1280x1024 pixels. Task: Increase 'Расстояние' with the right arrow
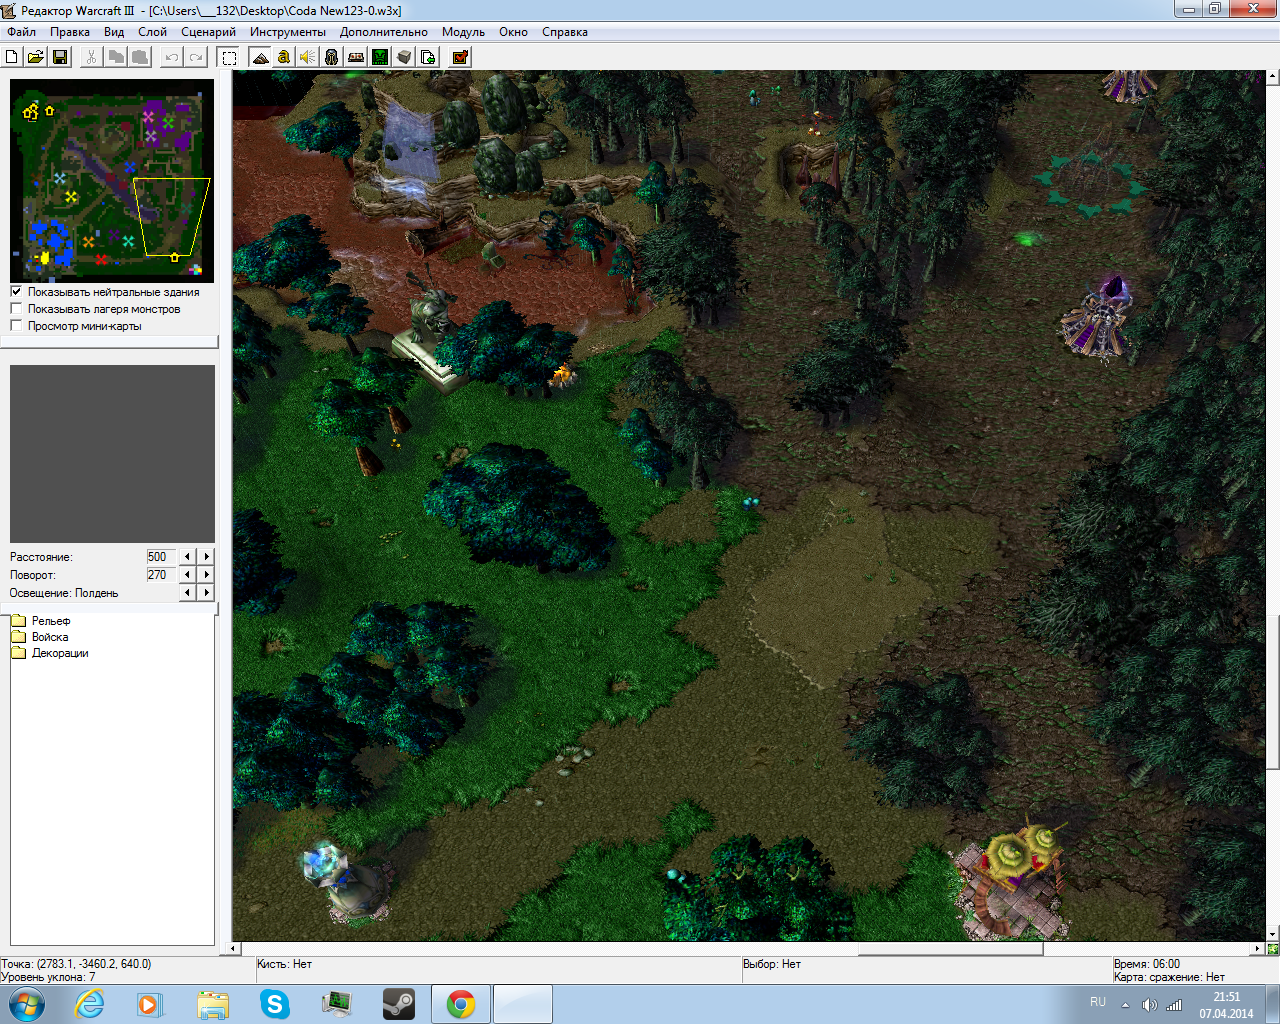206,557
